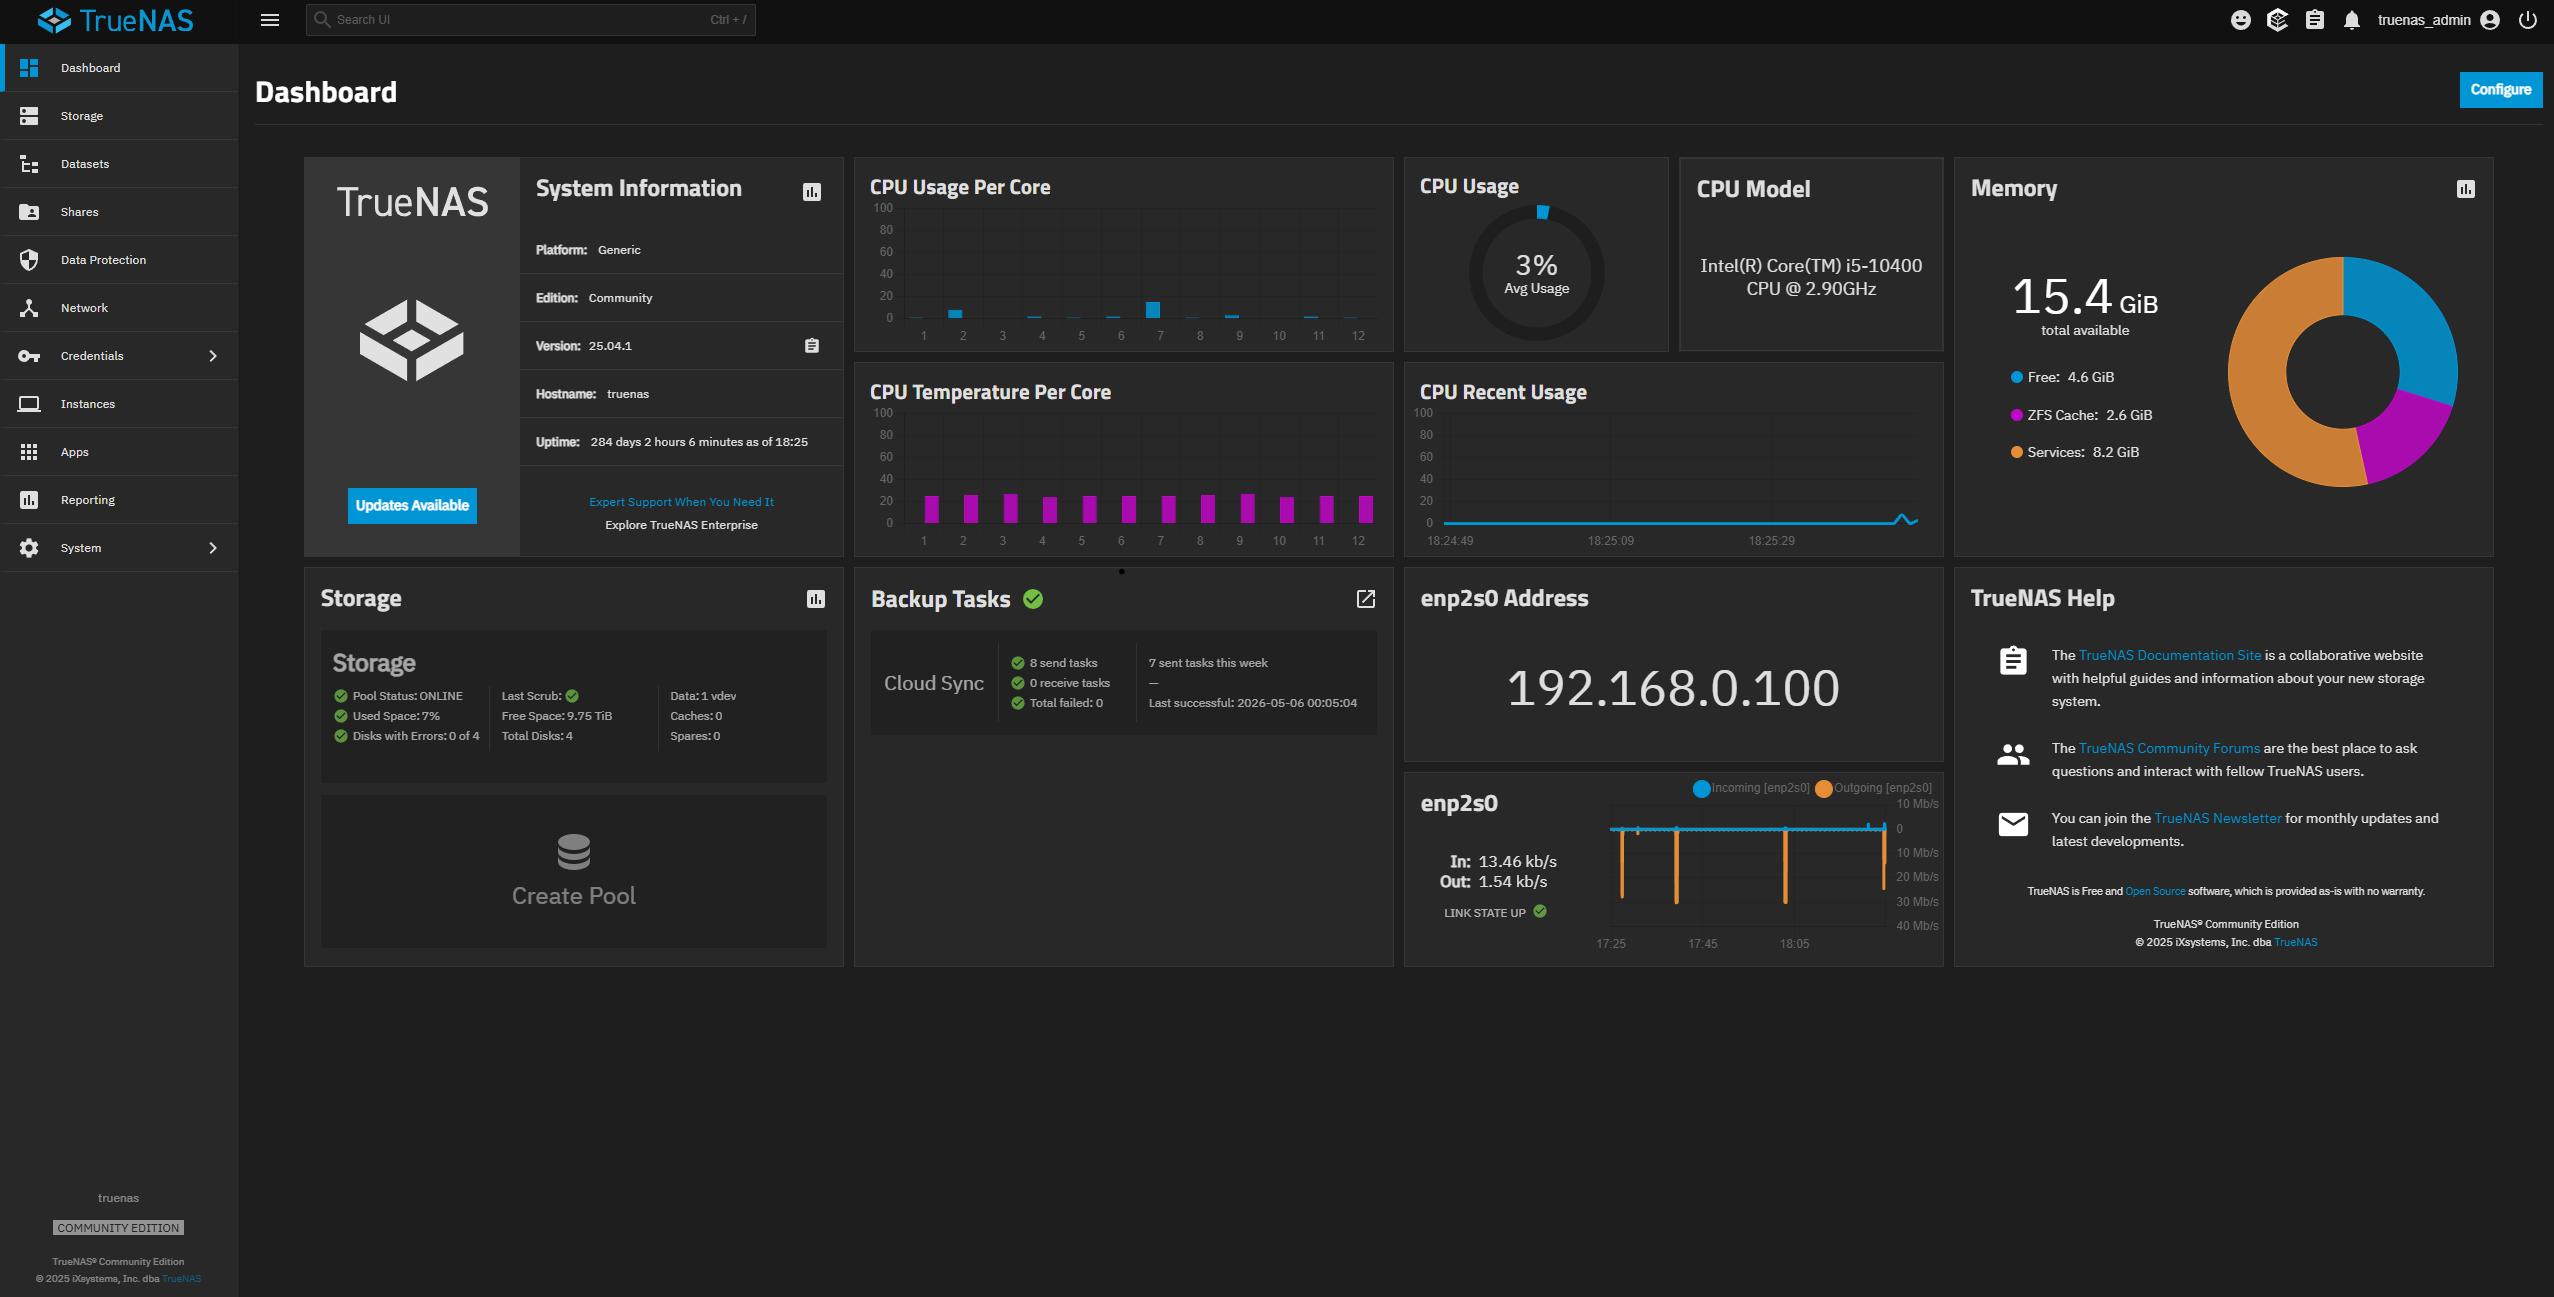Viewport: 2554px width, 1297px height.
Task: Click the Datasets tree icon in sidebar
Action: click(29, 164)
